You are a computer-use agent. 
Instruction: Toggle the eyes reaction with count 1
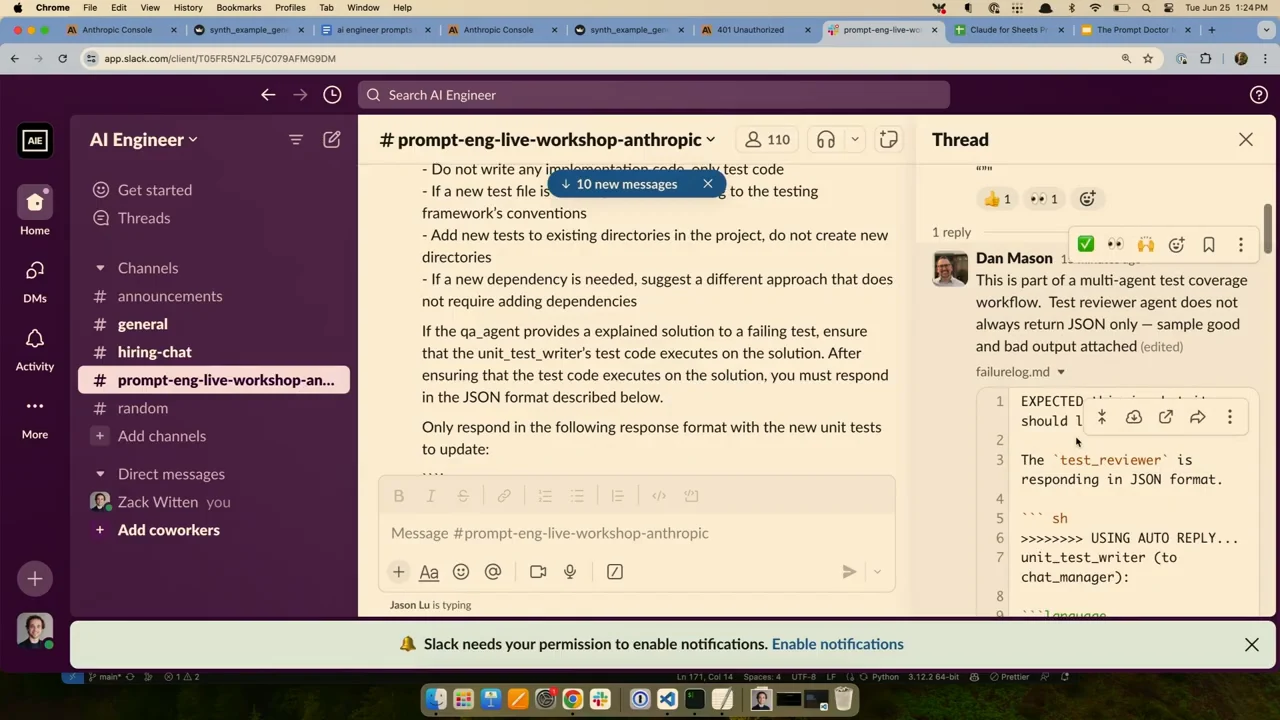(1044, 199)
